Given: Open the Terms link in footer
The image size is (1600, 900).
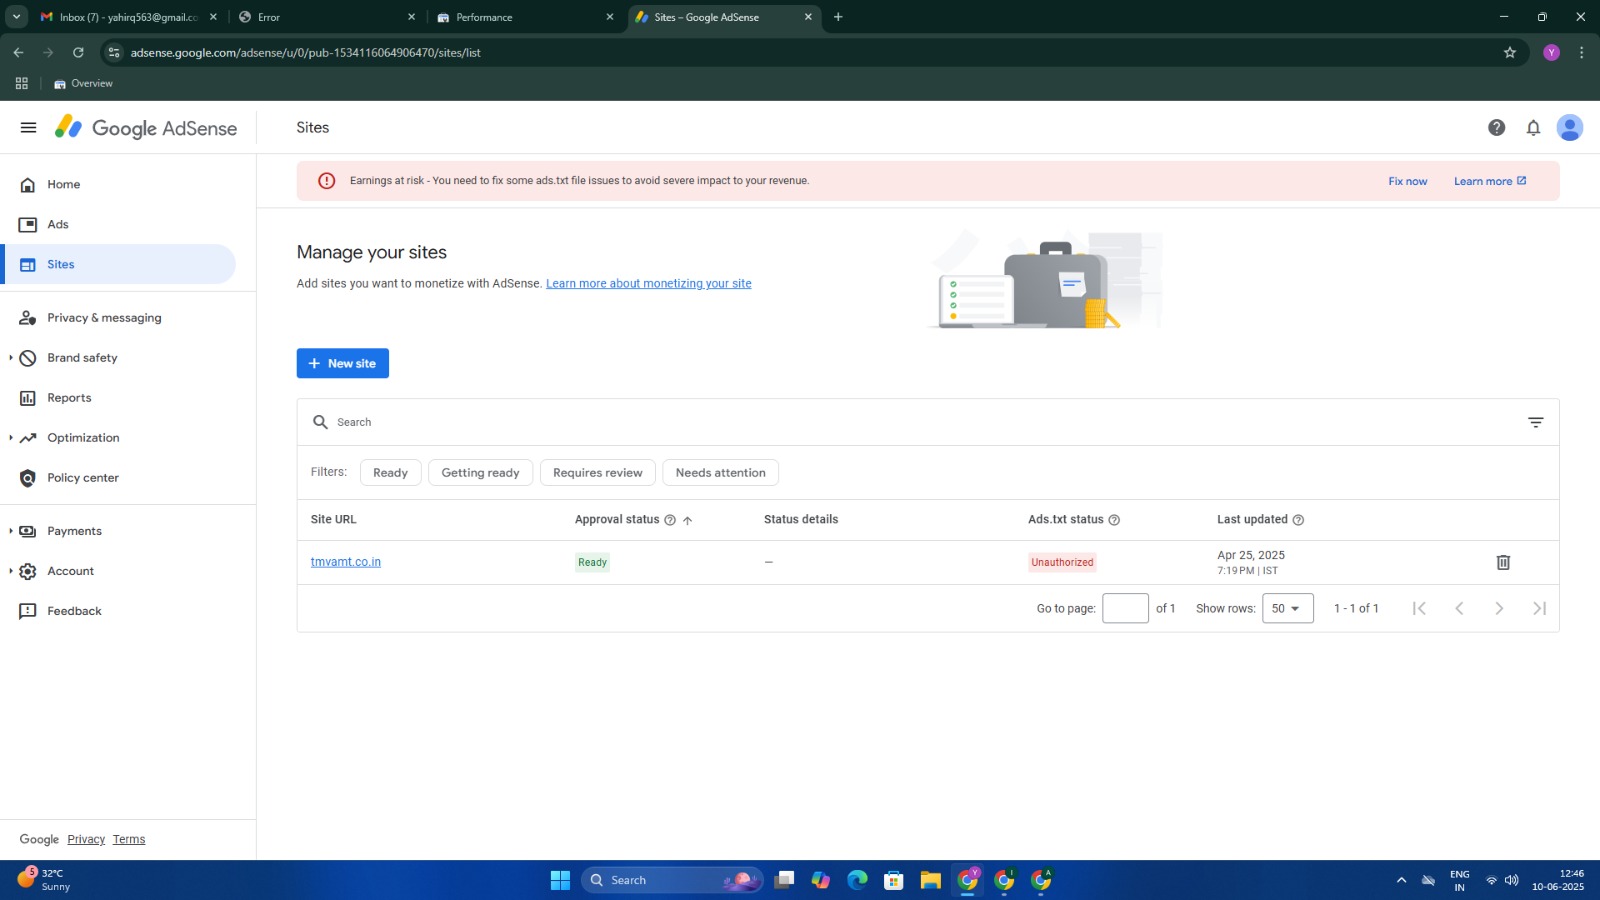Looking at the screenshot, I should (129, 839).
